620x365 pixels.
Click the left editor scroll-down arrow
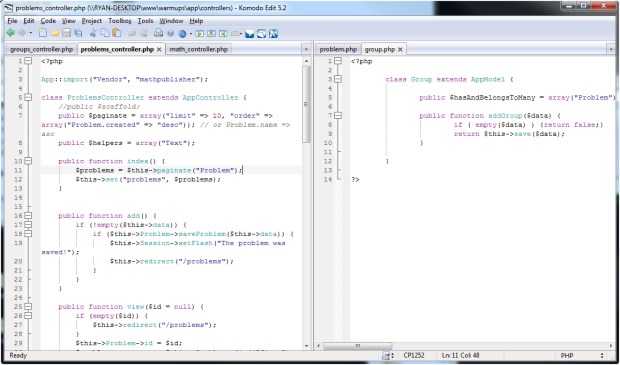(x=306, y=346)
